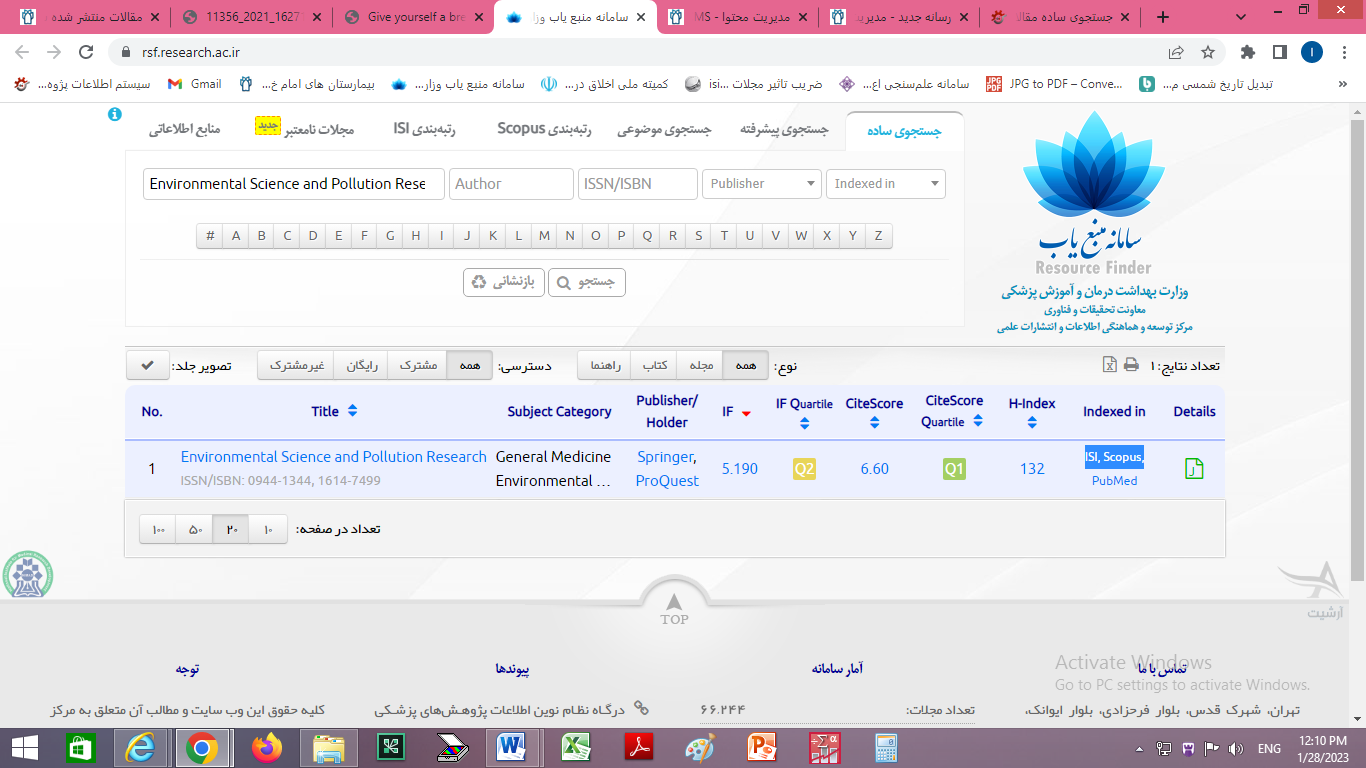Filter journals by letter A
This screenshot has height=768, width=1366.
click(236, 236)
